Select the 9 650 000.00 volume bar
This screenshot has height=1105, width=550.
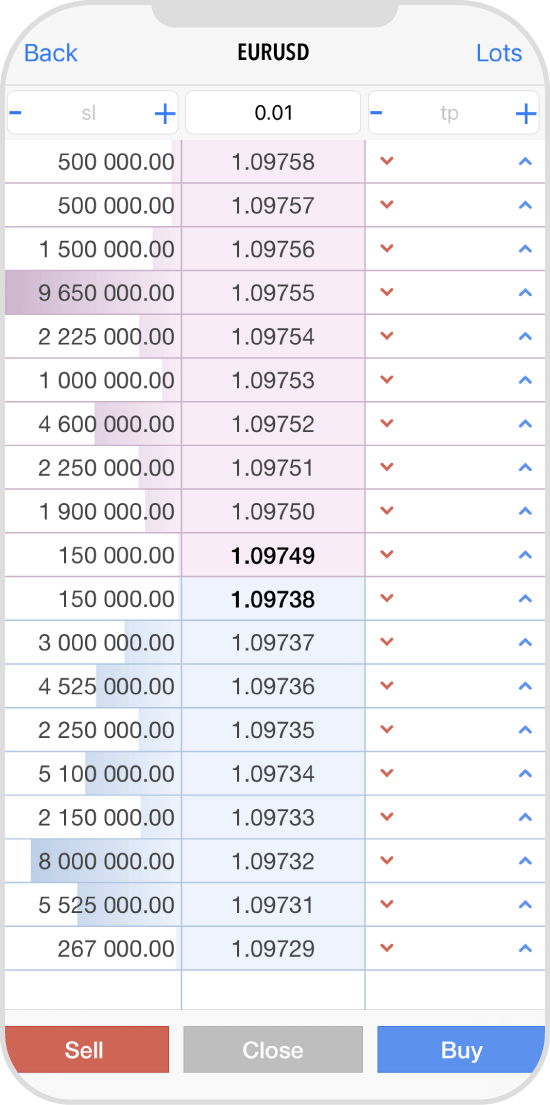pyautogui.click(x=93, y=292)
